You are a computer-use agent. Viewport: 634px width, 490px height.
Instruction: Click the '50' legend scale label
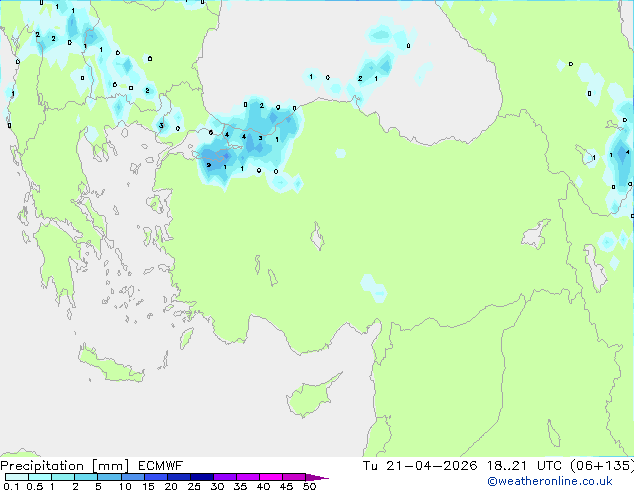click(x=309, y=486)
